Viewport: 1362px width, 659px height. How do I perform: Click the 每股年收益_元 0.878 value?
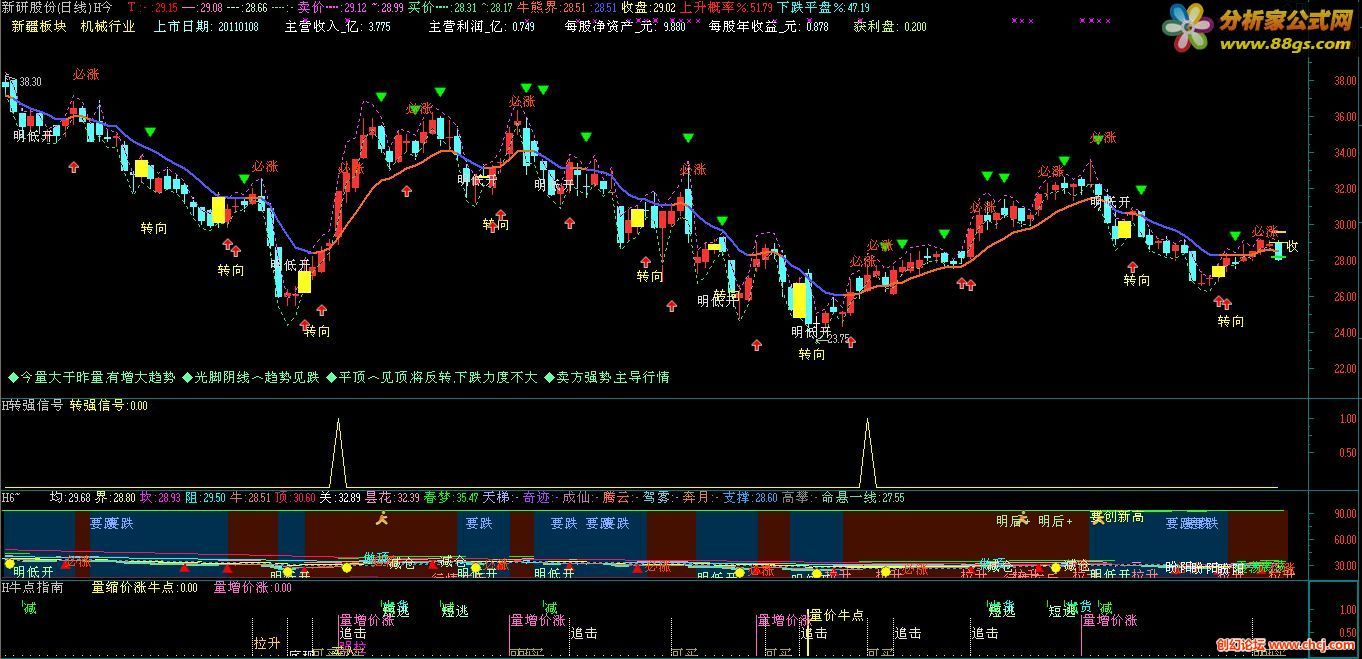[769, 26]
